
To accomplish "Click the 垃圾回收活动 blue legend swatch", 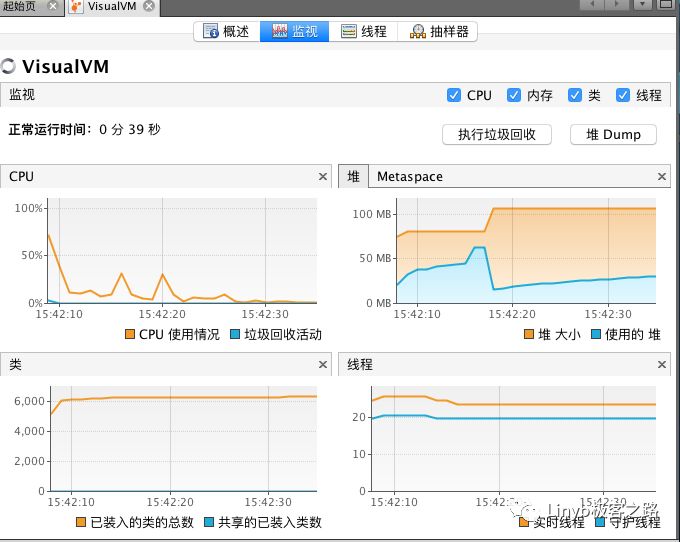I will [x=235, y=334].
